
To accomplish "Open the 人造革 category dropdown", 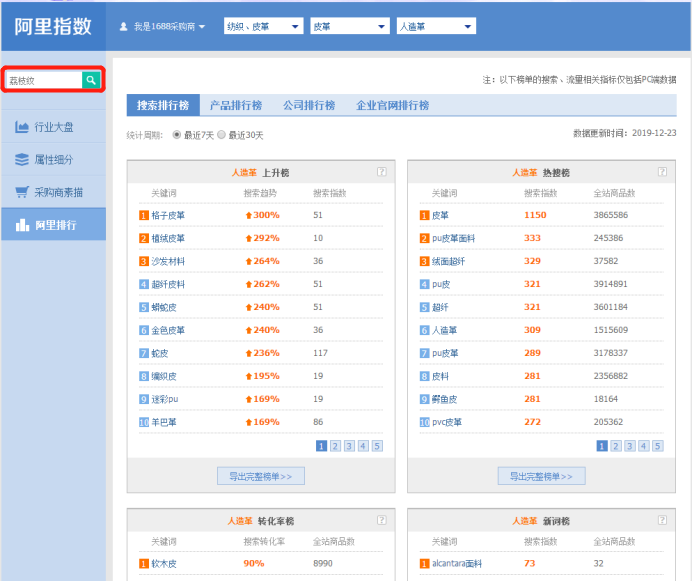I will coord(436,26).
